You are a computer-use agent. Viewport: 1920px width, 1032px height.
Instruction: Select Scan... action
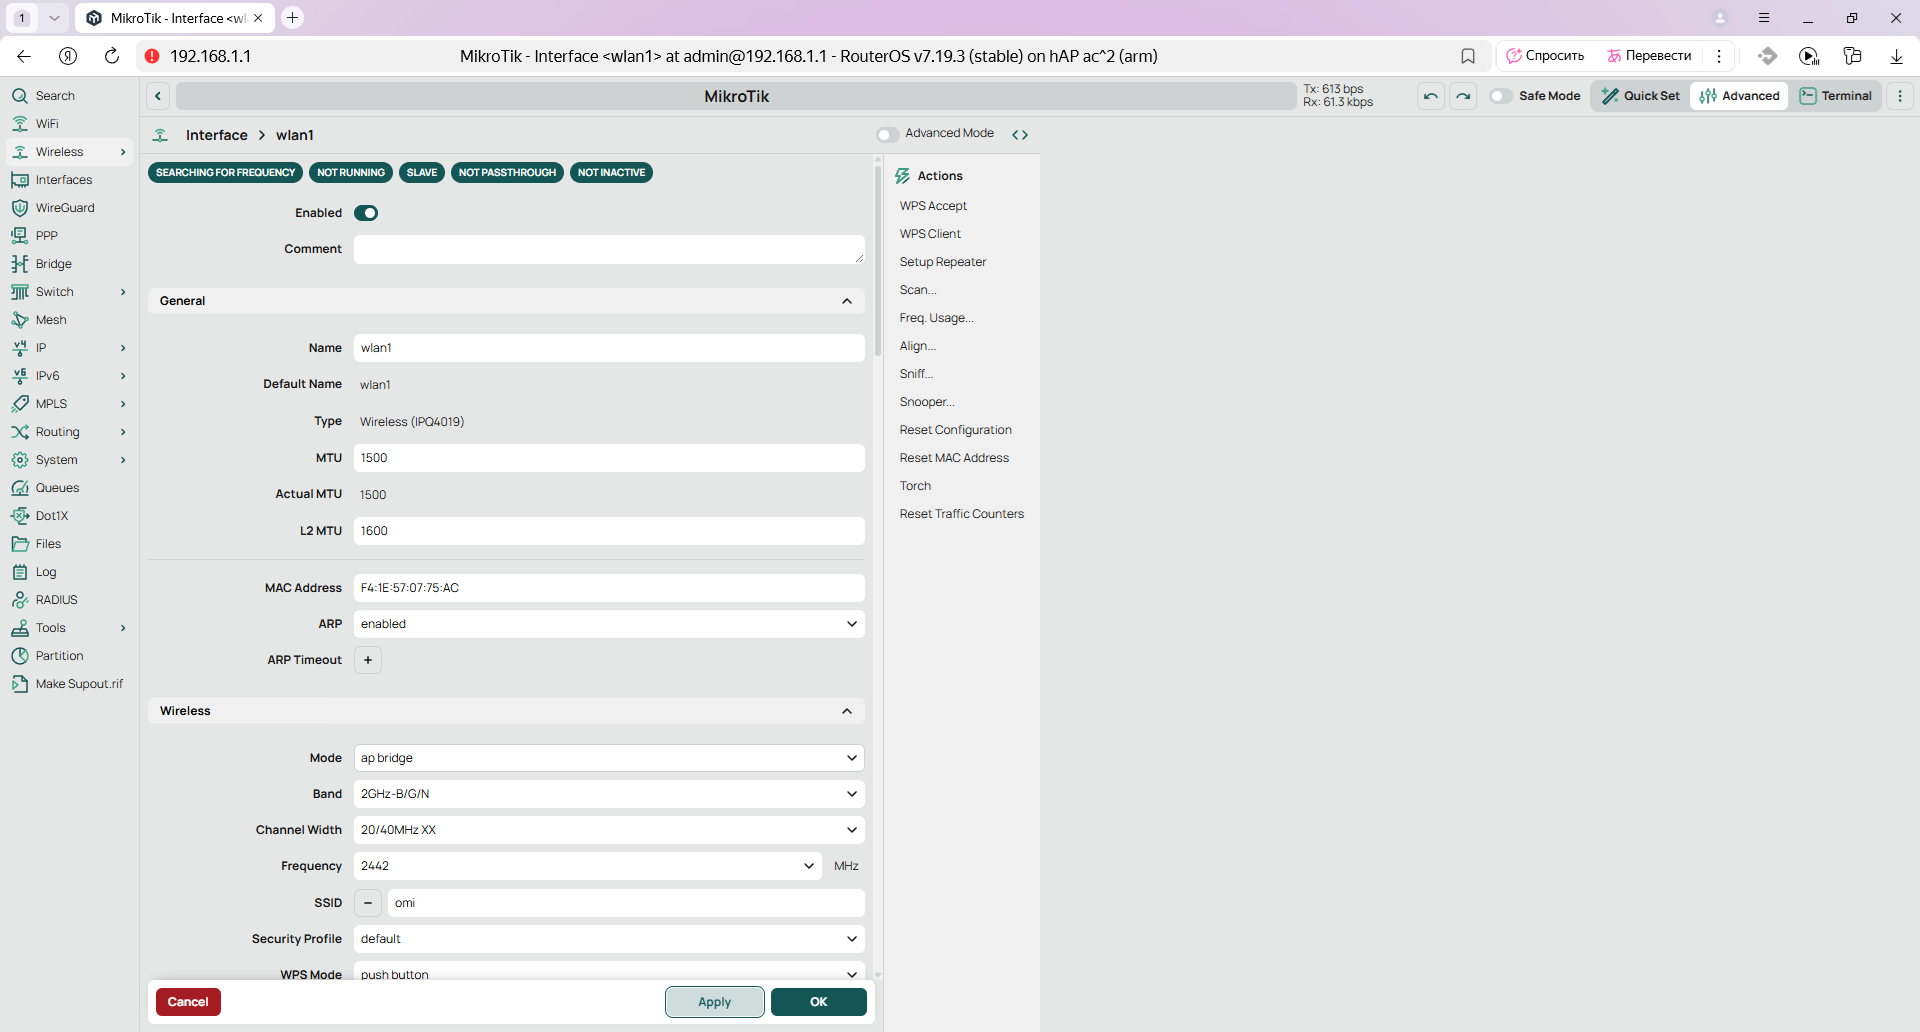tap(917, 290)
